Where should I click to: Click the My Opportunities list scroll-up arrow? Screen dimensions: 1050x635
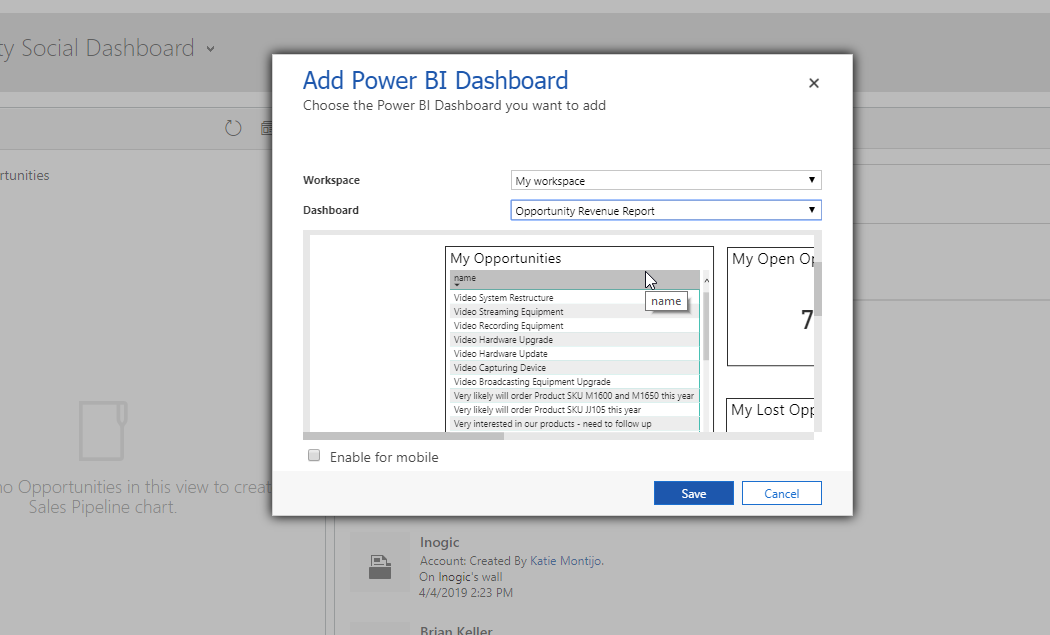click(706, 281)
